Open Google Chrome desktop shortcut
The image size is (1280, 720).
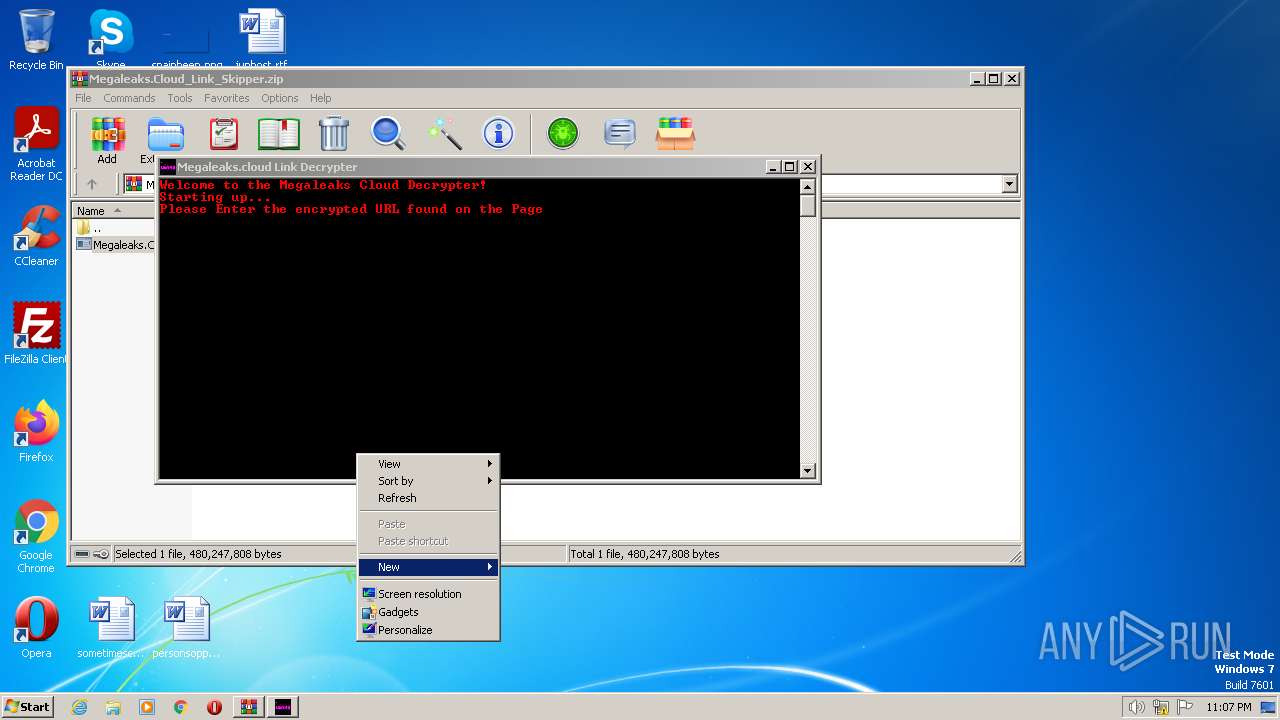(36, 537)
